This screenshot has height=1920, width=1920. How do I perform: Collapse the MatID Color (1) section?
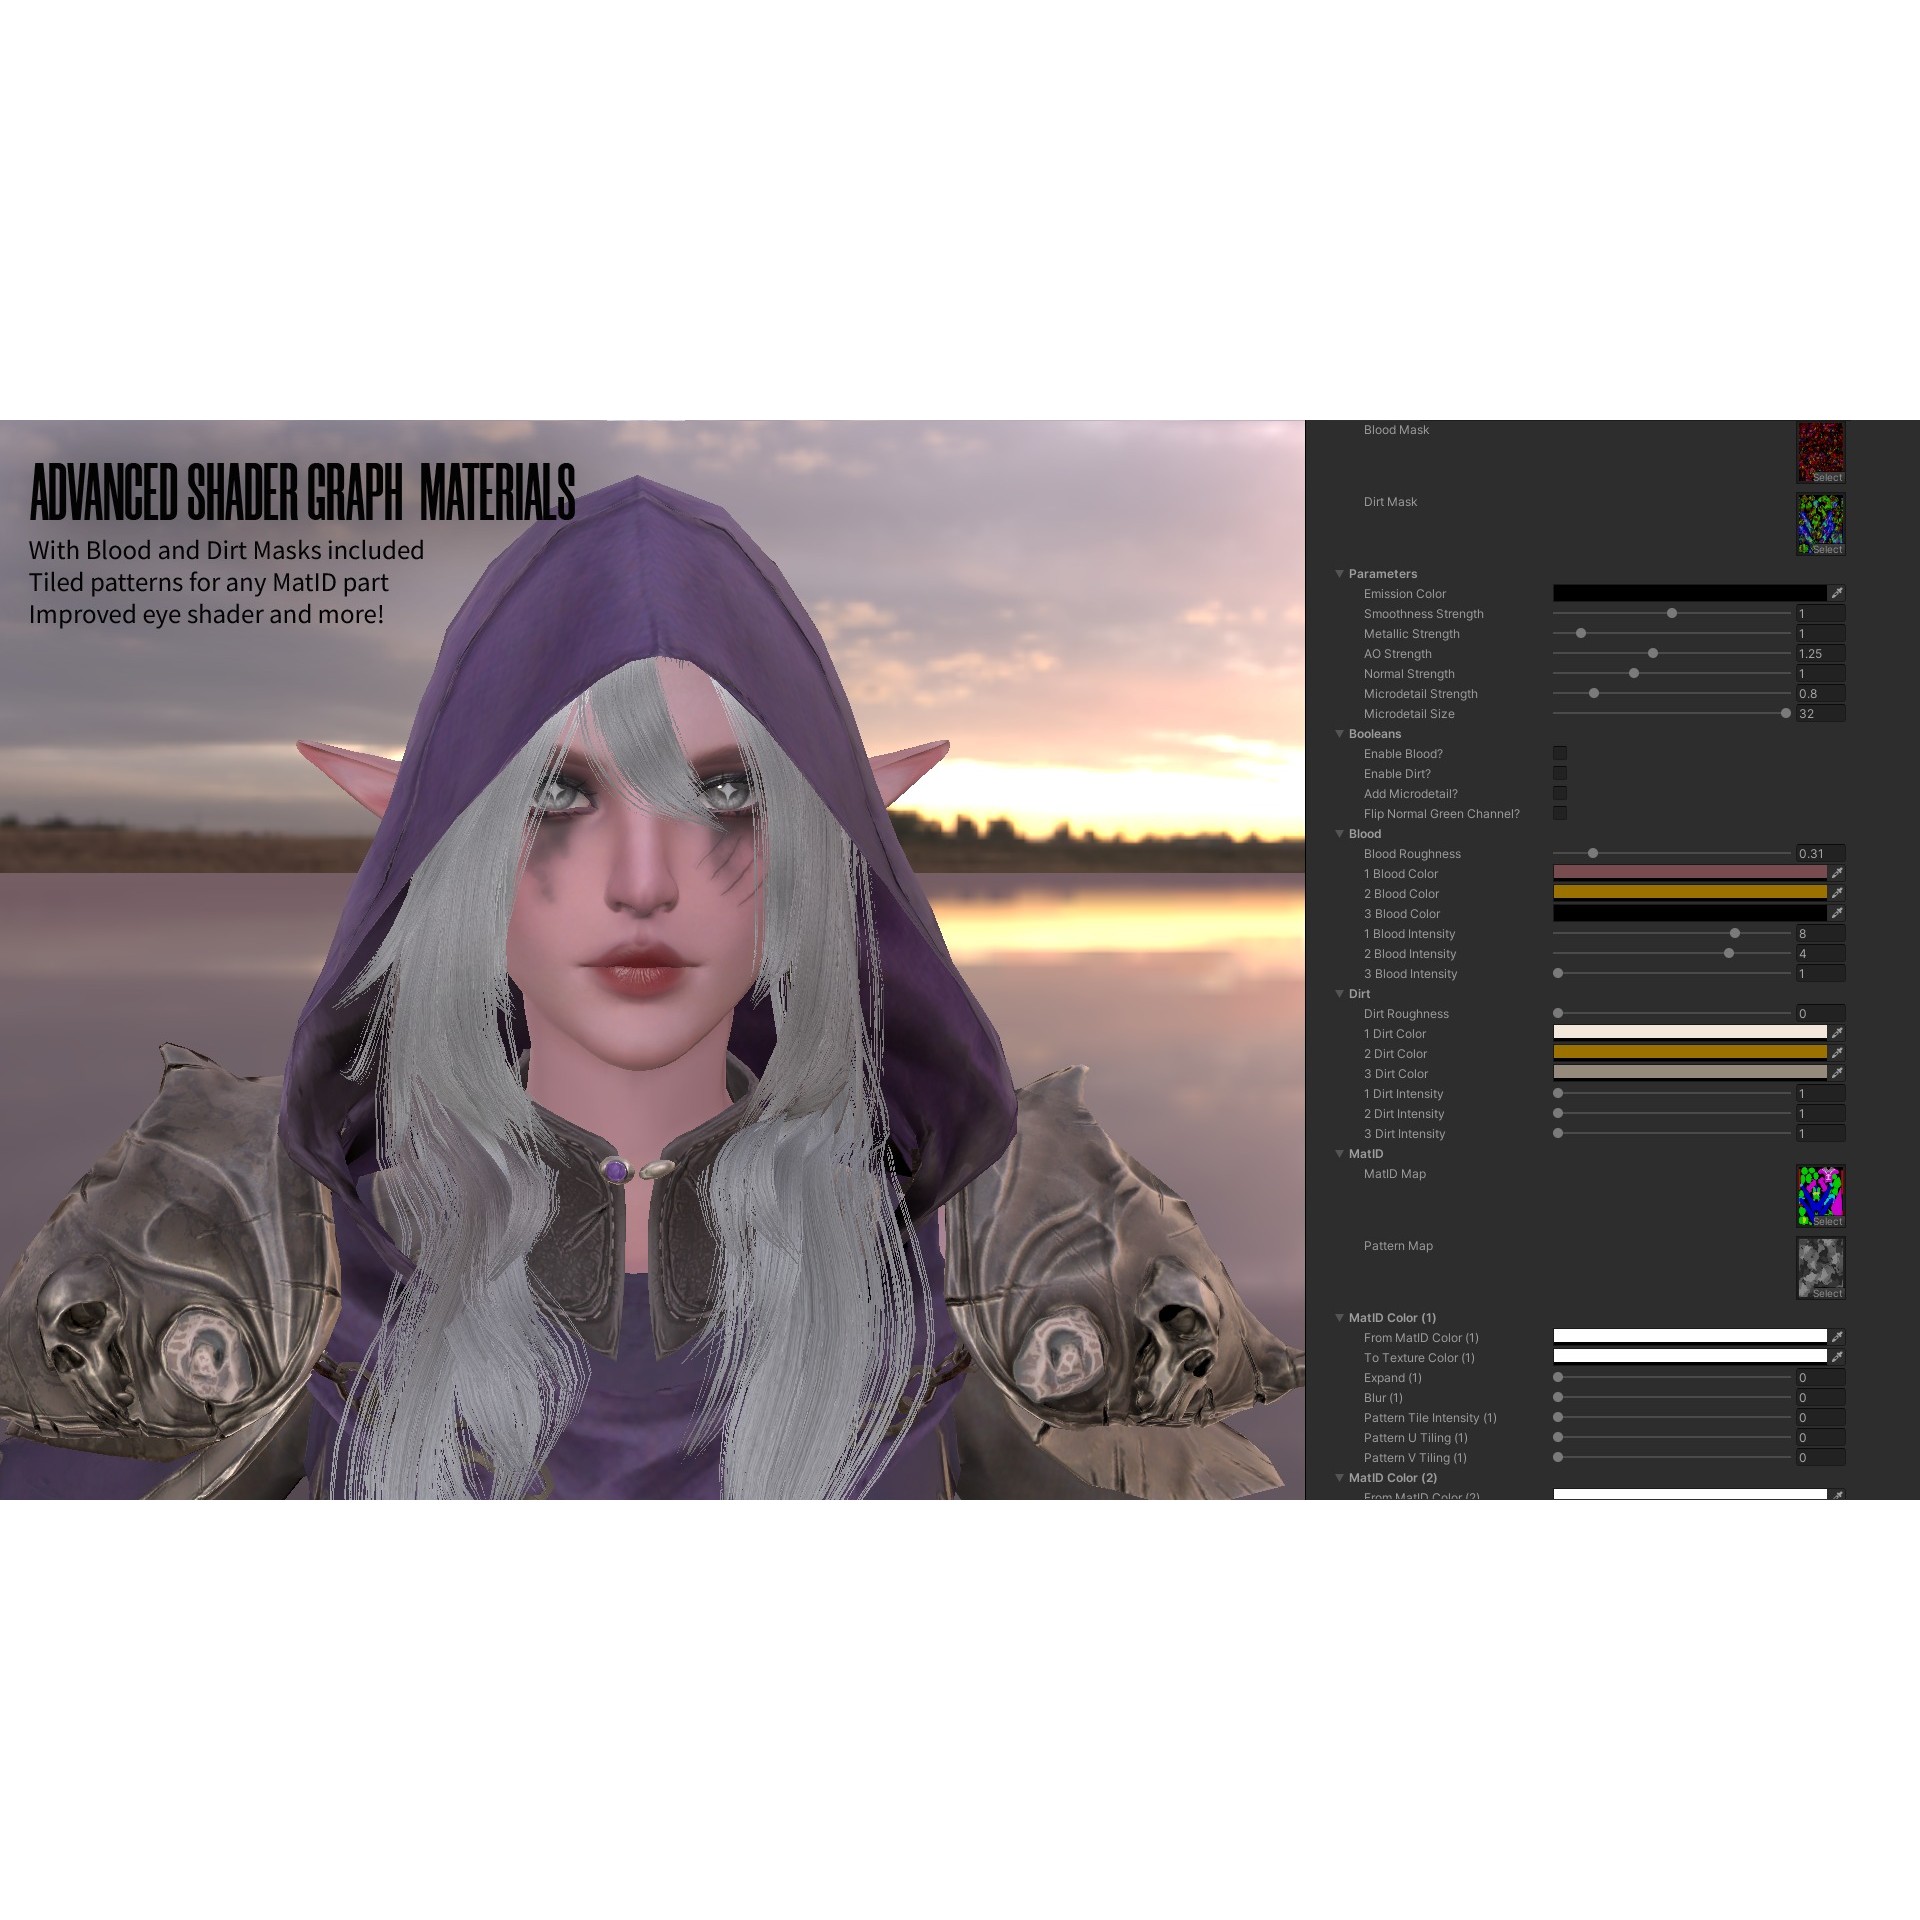[1340, 1317]
